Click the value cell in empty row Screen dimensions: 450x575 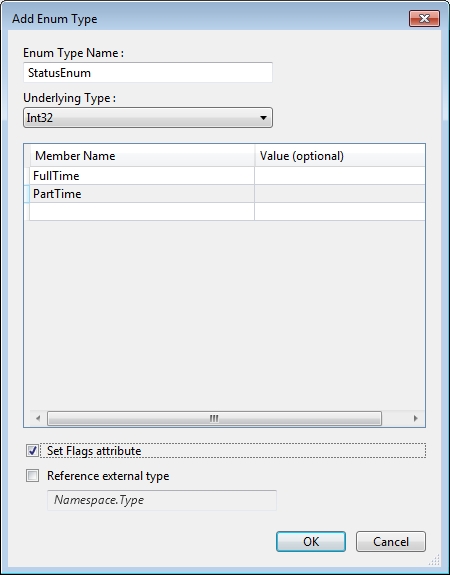[340, 212]
